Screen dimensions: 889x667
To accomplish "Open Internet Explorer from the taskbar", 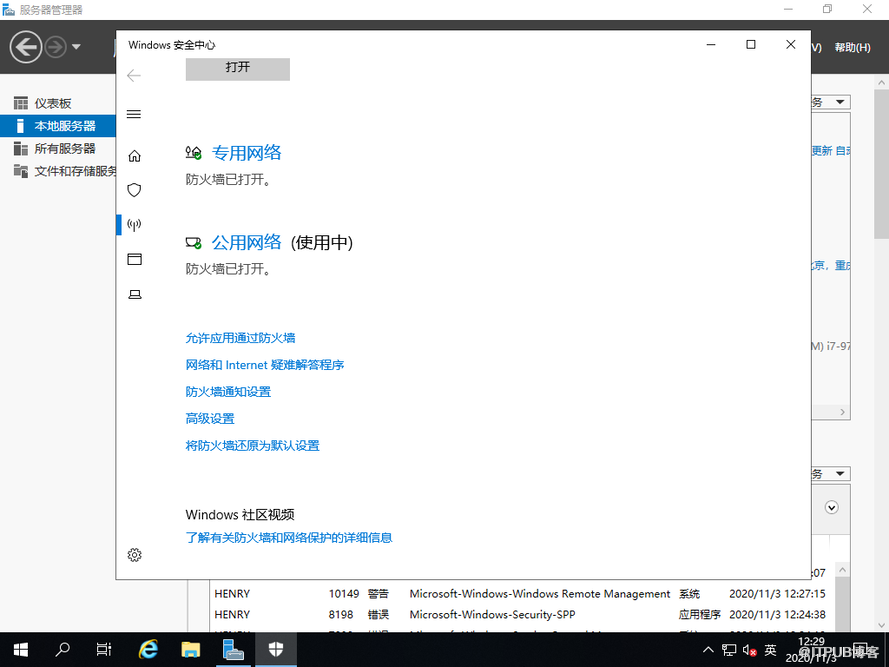I will (x=149, y=650).
